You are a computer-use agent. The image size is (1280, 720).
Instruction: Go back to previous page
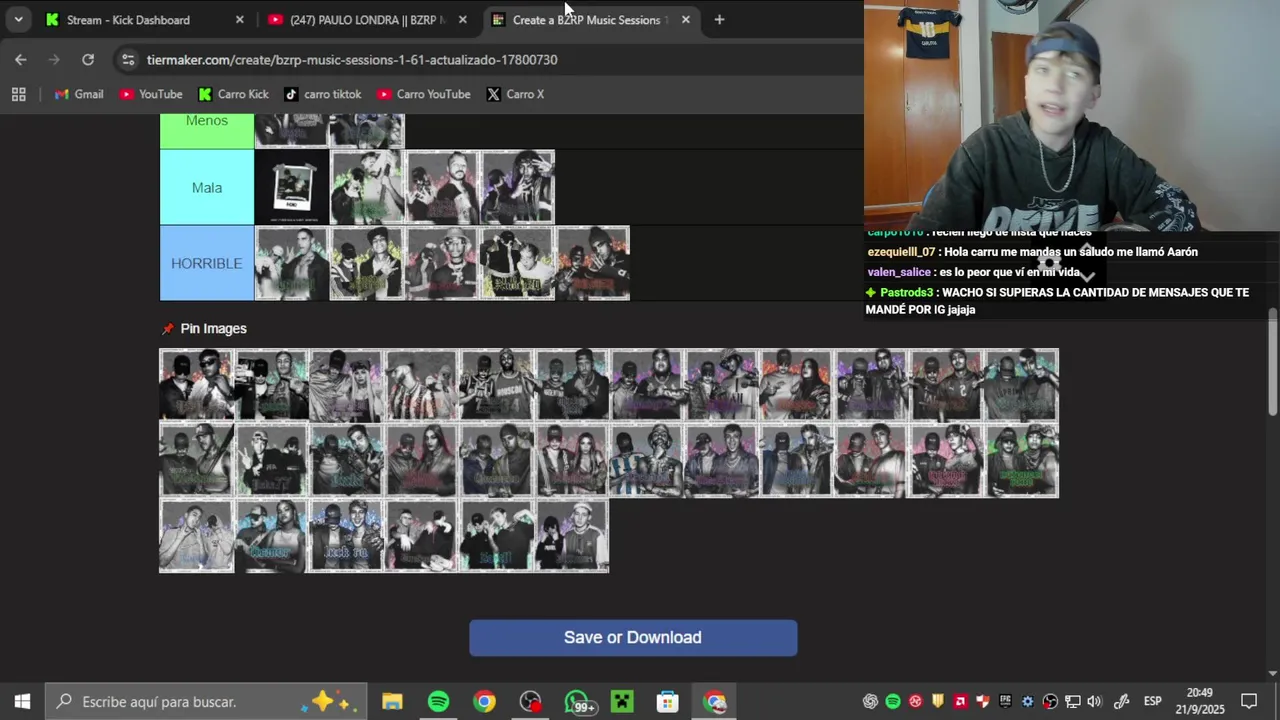(21, 60)
